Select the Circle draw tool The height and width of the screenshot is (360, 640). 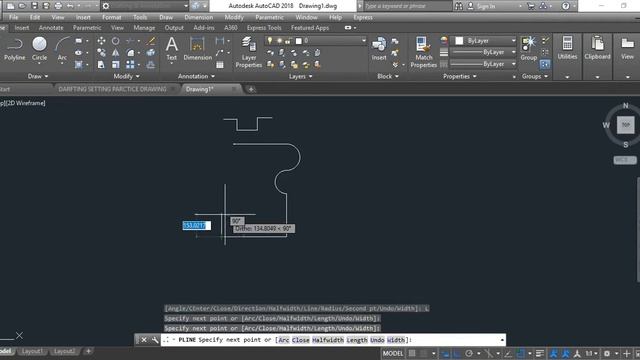point(39,49)
